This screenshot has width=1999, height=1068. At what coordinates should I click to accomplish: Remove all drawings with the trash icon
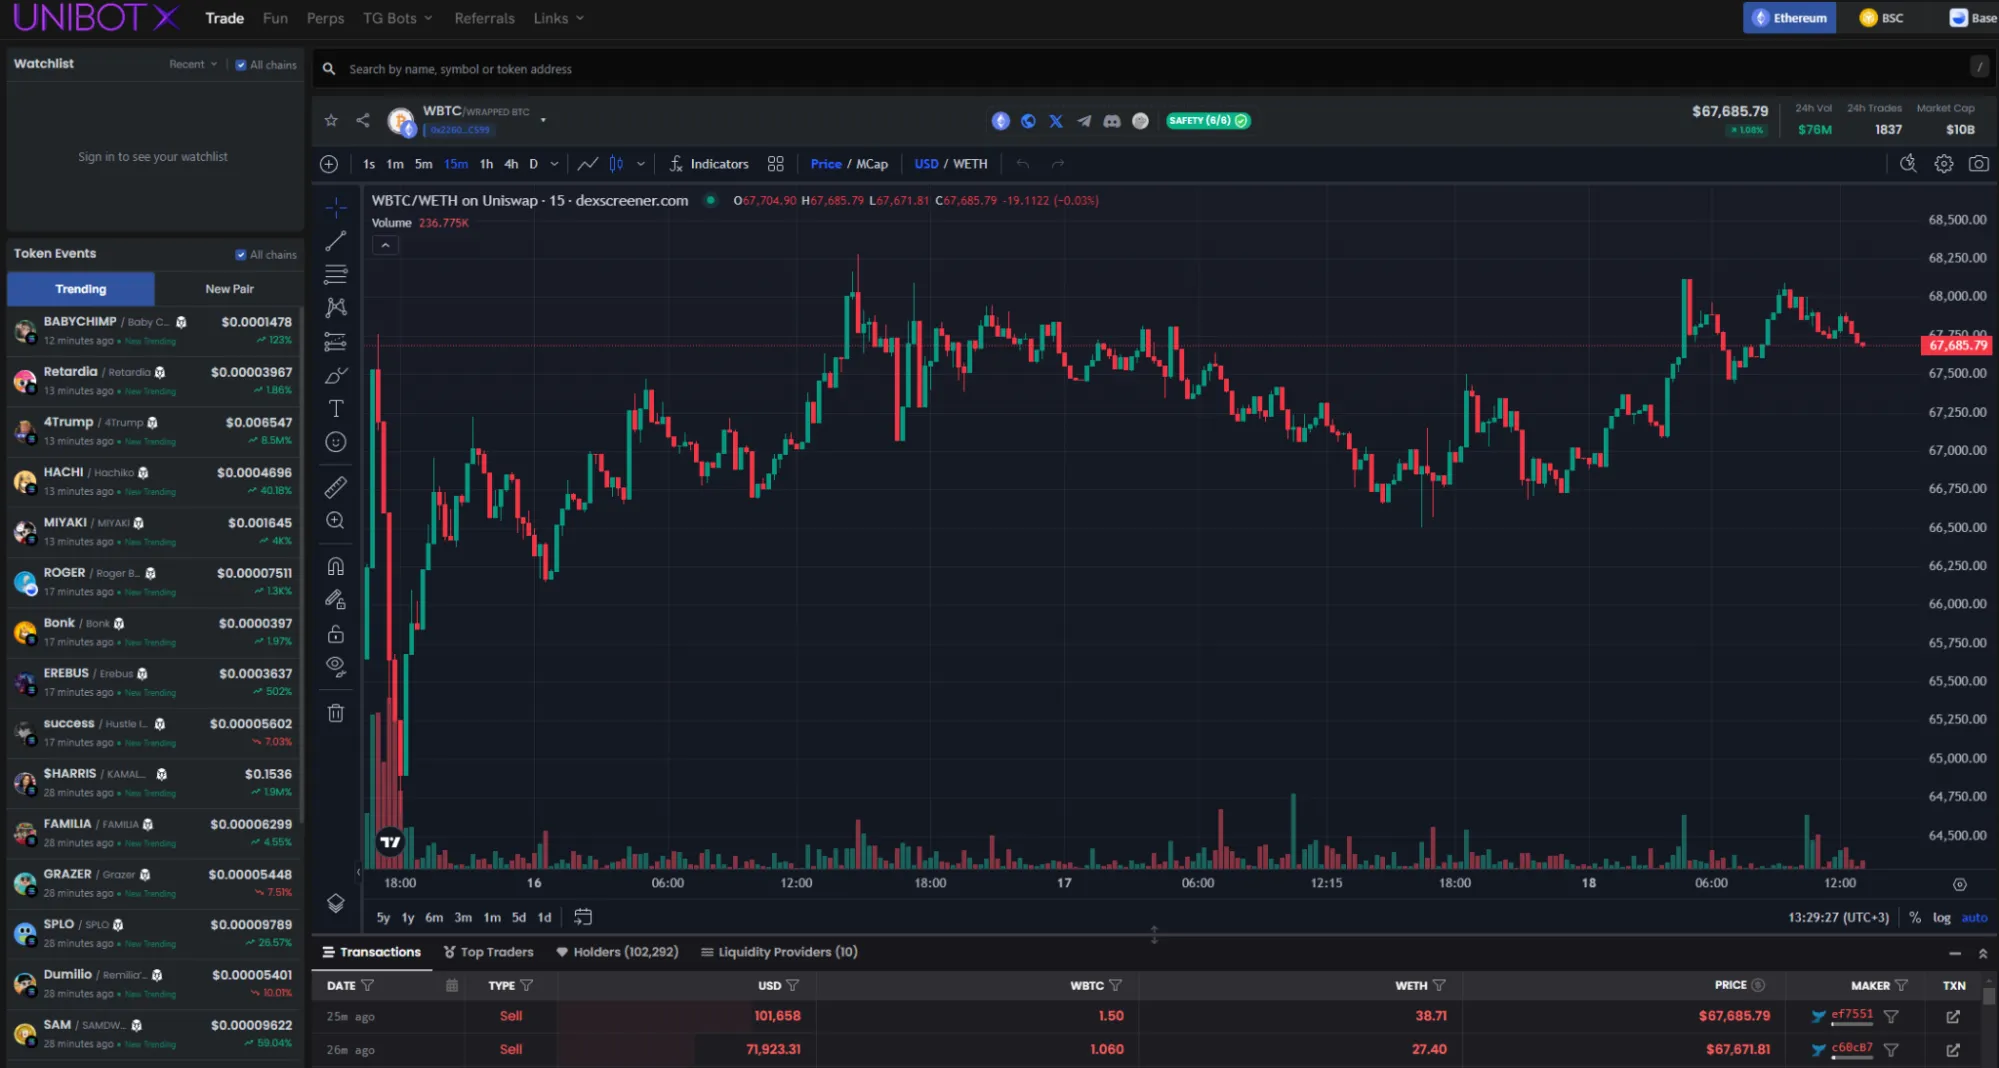pyautogui.click(x=335, y=712)
